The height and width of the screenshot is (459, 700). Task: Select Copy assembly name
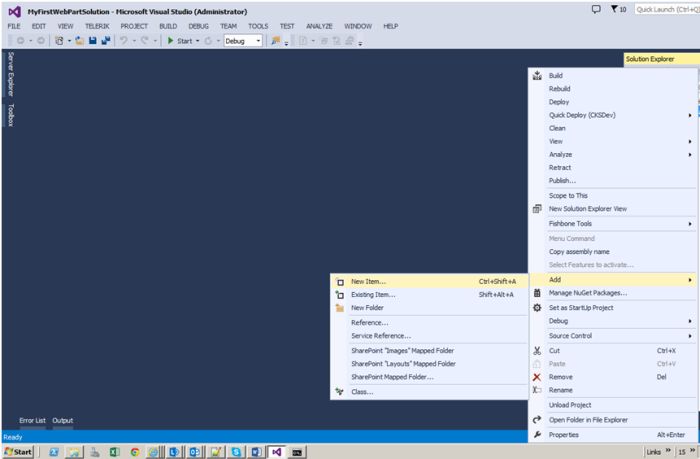579,252
